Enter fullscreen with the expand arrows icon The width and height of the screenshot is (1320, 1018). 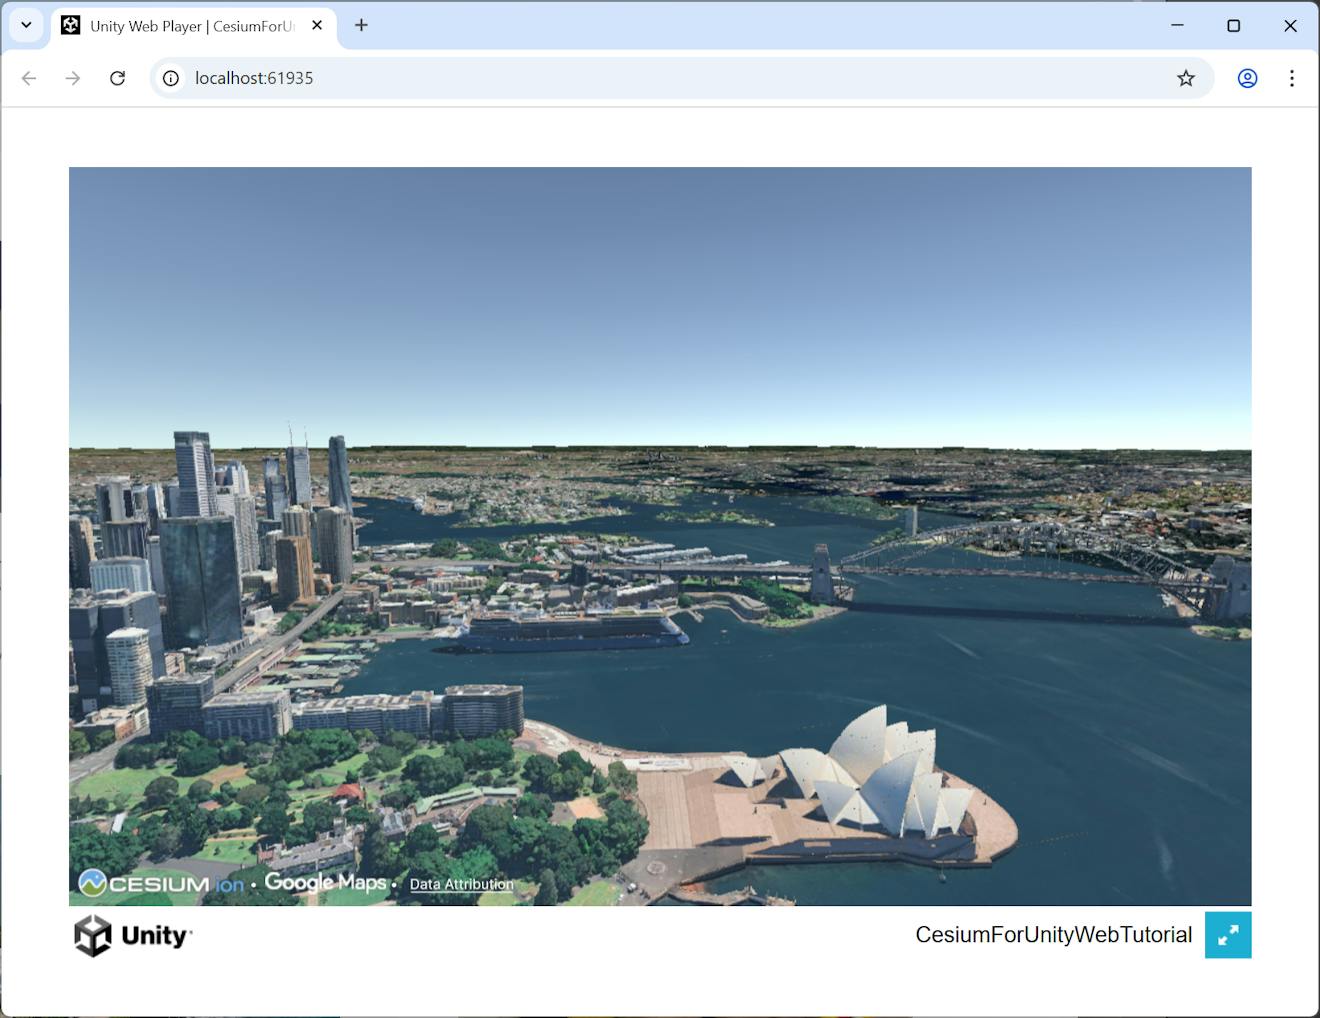(x=1228, y=935)
